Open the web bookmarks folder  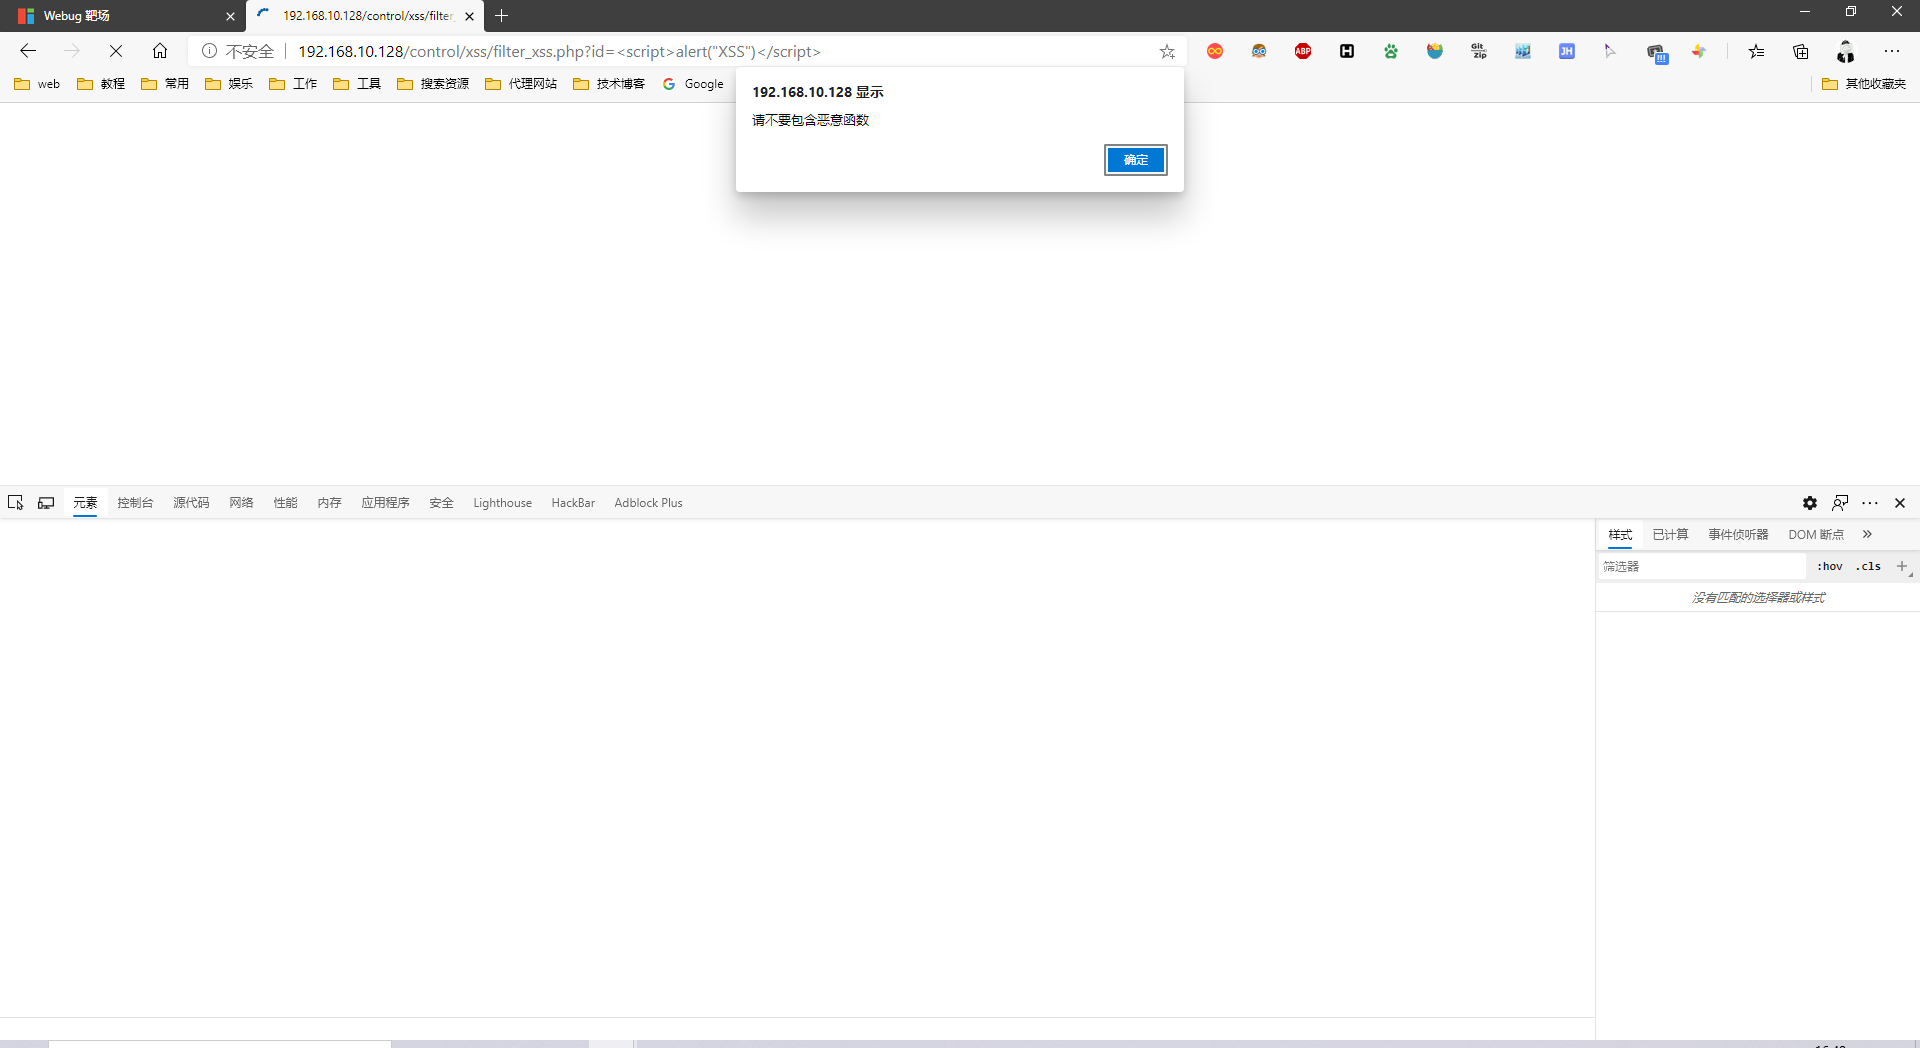[x=37, y=84]
